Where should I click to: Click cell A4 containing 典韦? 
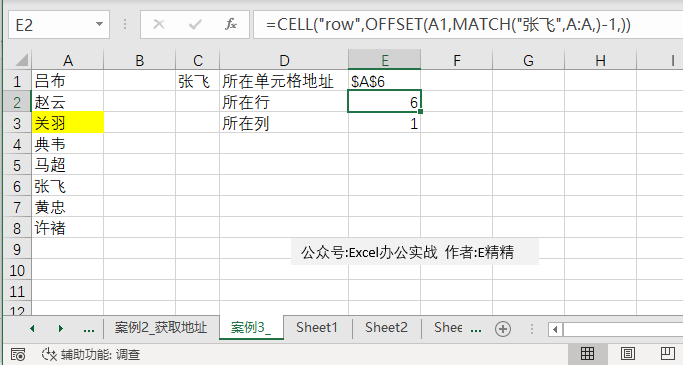coord(68,144)
